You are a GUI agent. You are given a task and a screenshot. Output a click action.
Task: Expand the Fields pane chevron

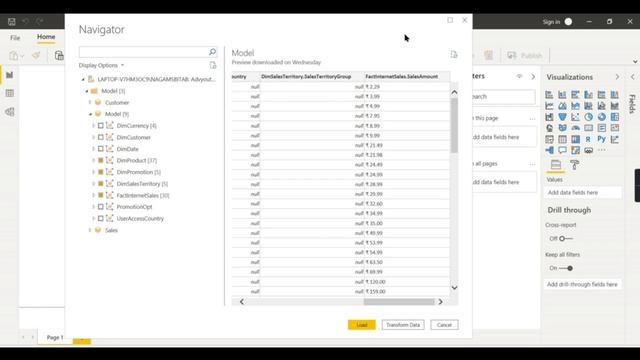632,77
